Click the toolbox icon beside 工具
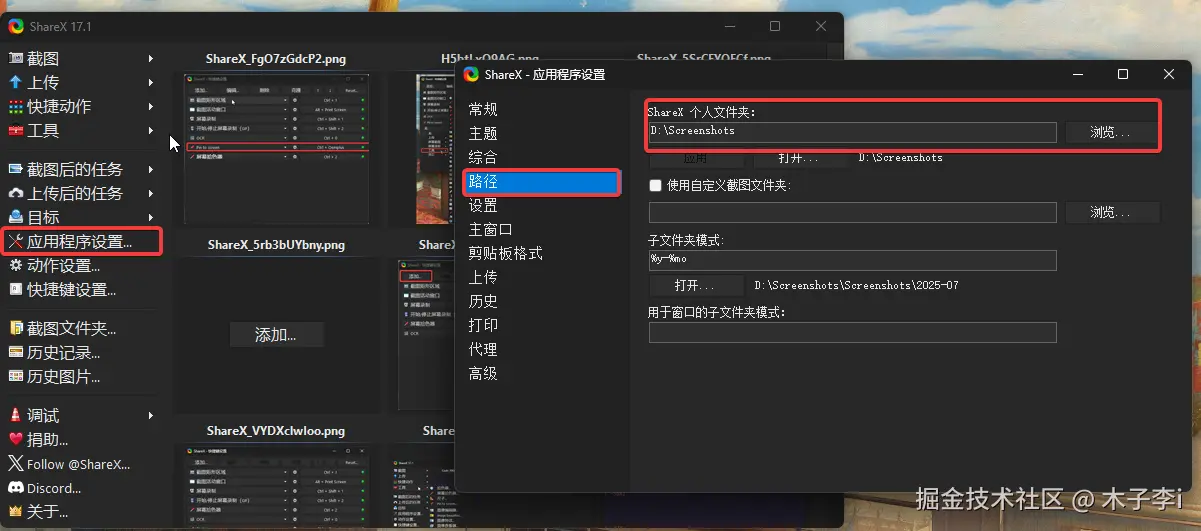1201x531 pixels. (x=15, y=131)
